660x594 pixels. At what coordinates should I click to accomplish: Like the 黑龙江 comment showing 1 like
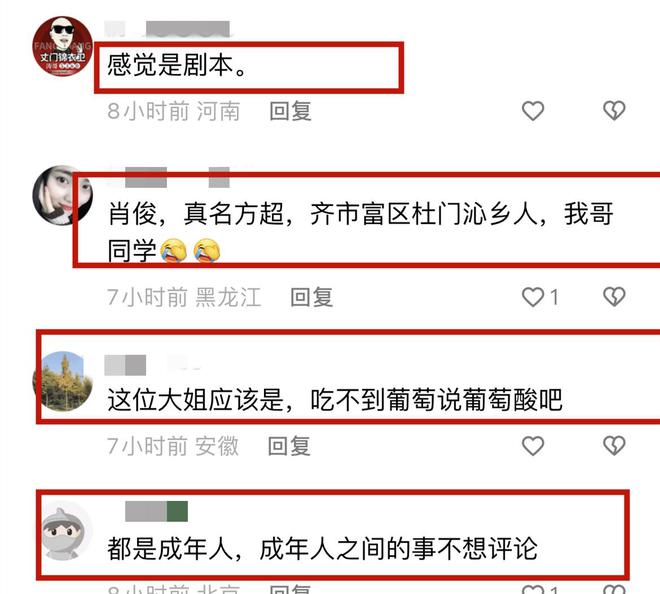[x=533, y=297]
